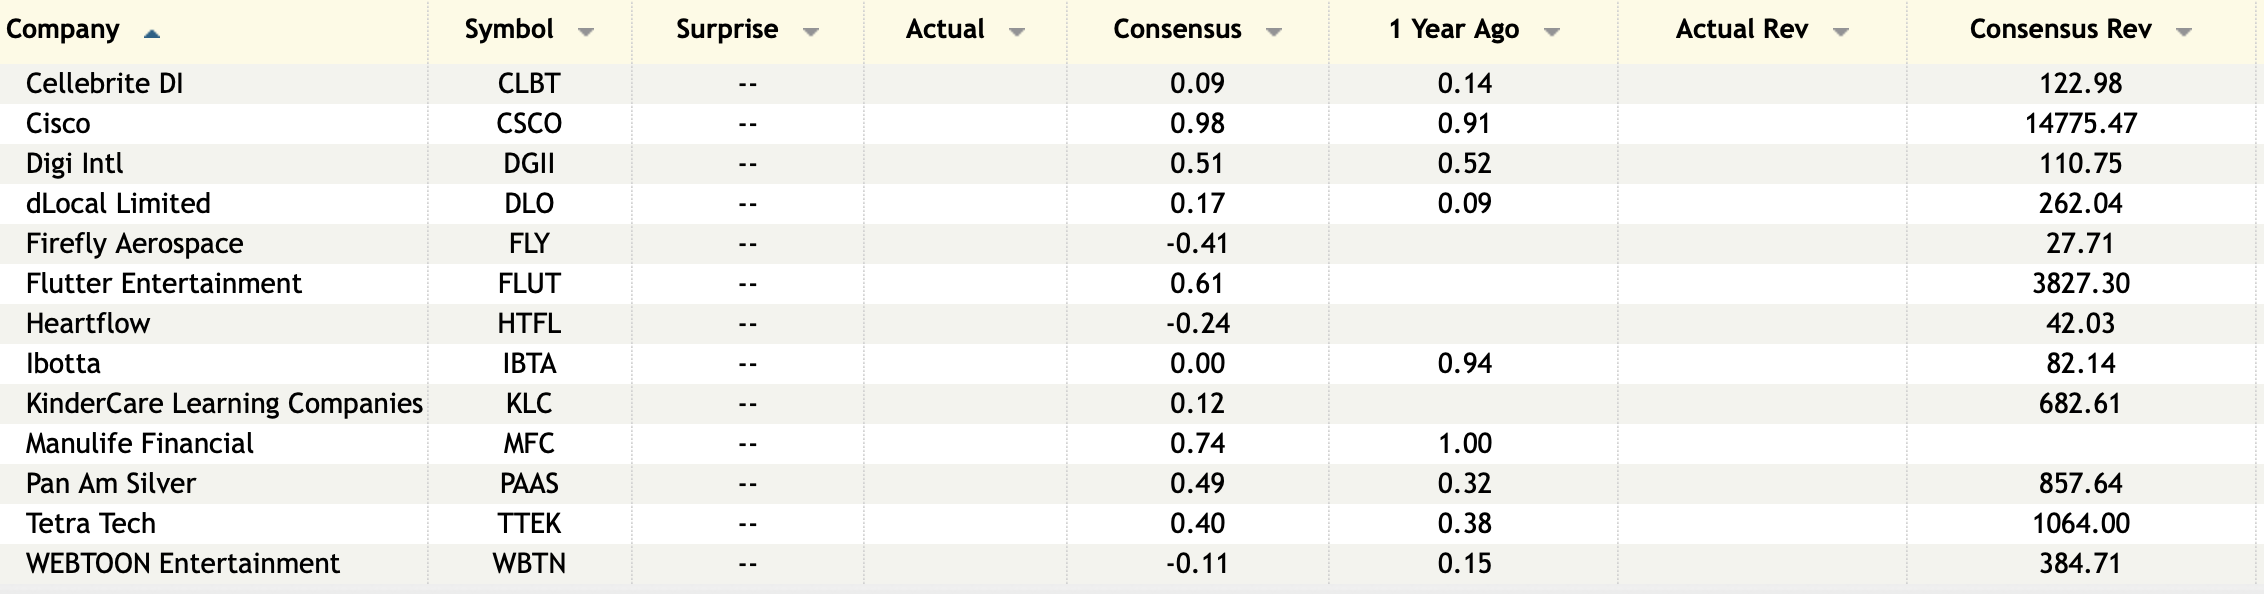
Task: Select Cisco consensus revenue value 14775.47
Action: 2080,124
